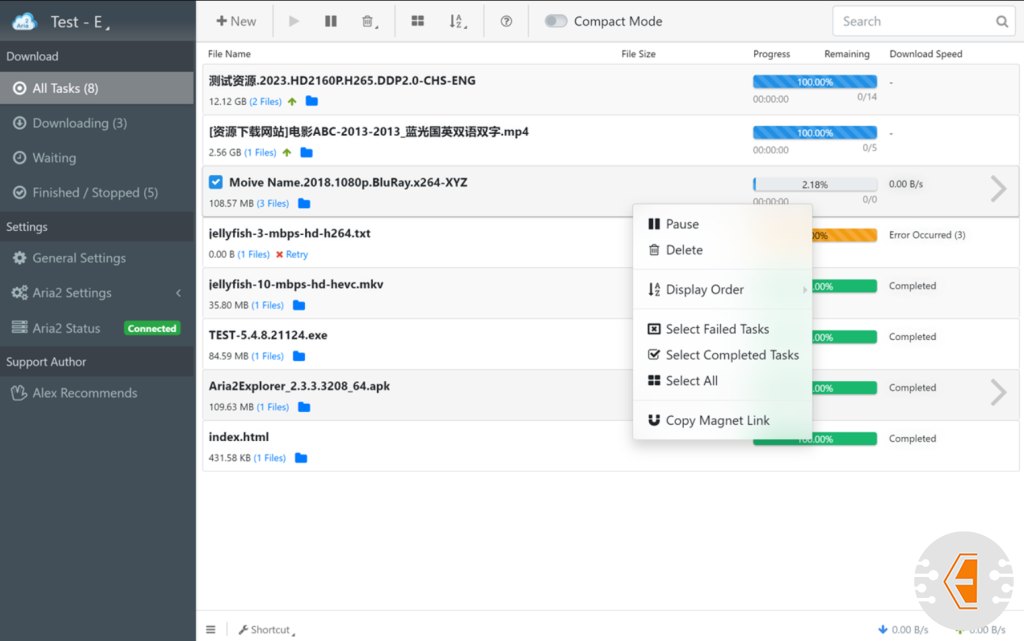This screenshot has height=641, width=1024.
Task: Click into the Search input field
Action: (910, 21)
